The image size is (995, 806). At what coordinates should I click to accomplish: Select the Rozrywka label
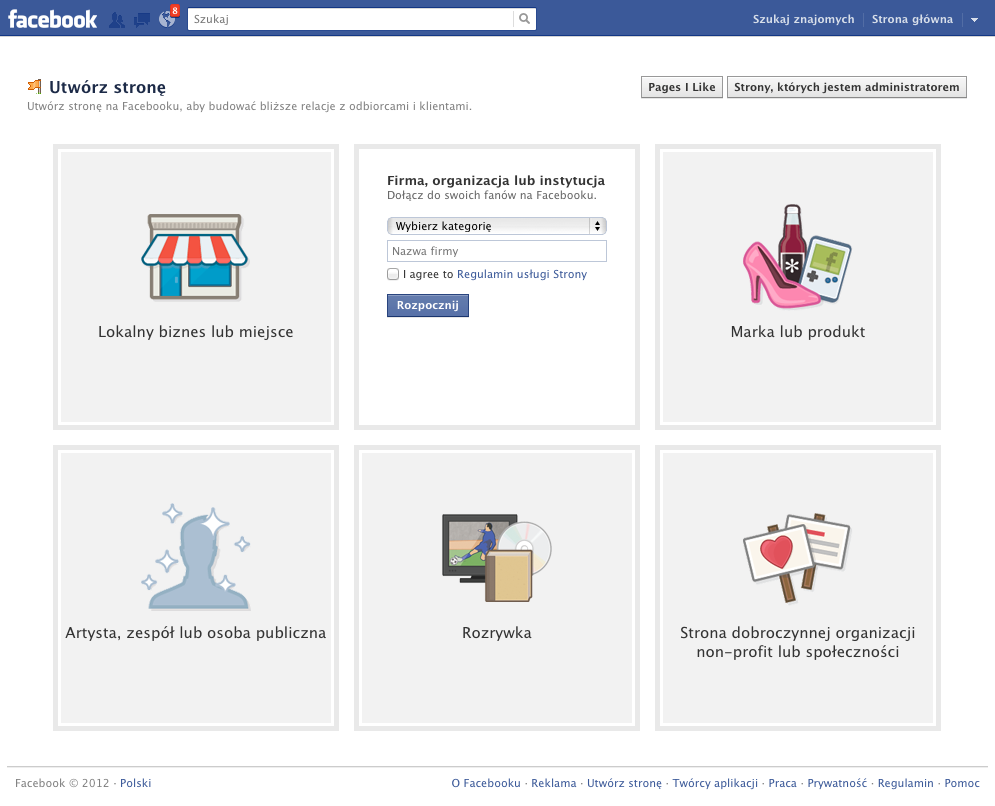497,633
